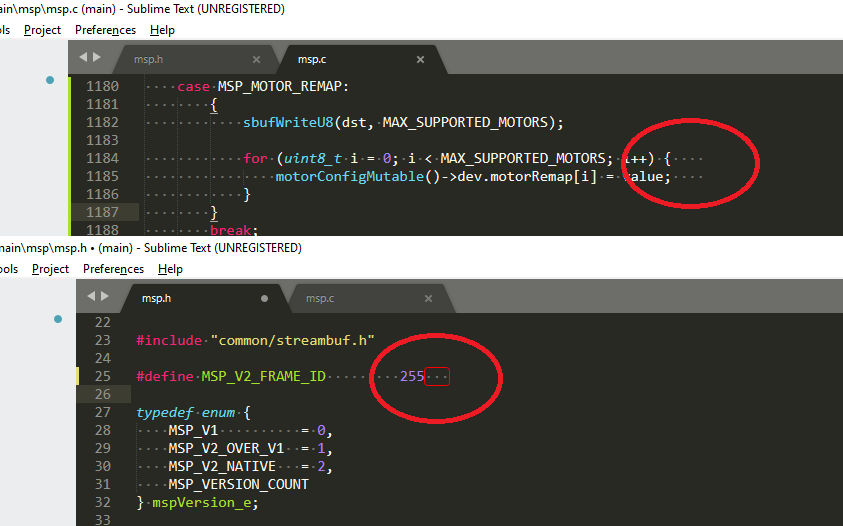This screenshot has height=526, width=843.
Task: Select msp.c tab in top window
Action: (312, 59)
